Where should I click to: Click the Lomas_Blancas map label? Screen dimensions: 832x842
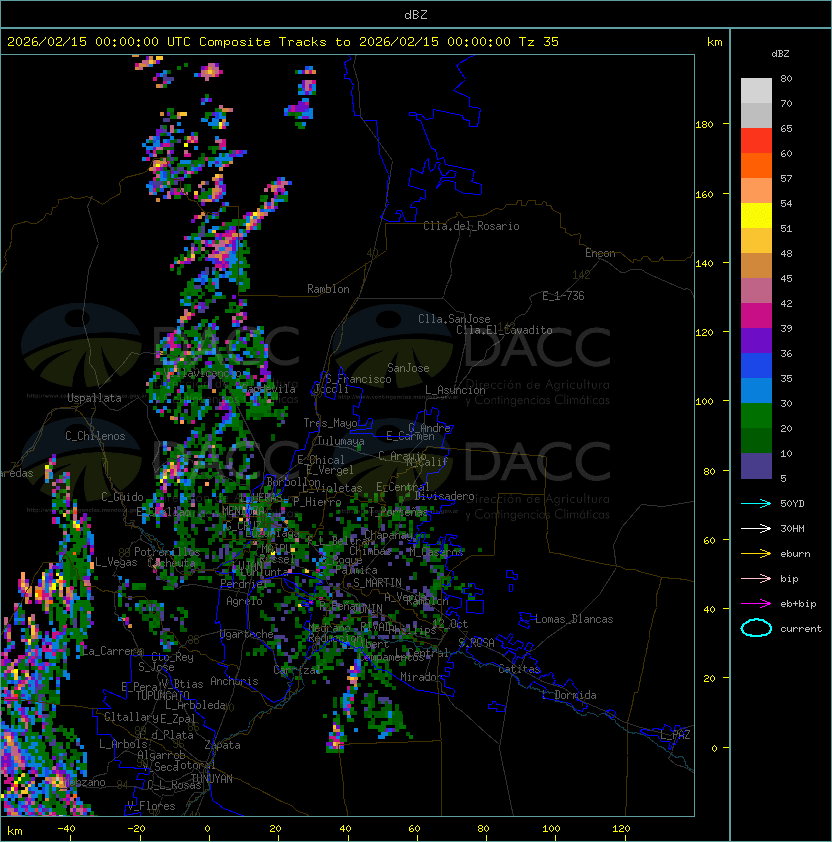pyautogui.click(x=574, y=619)
